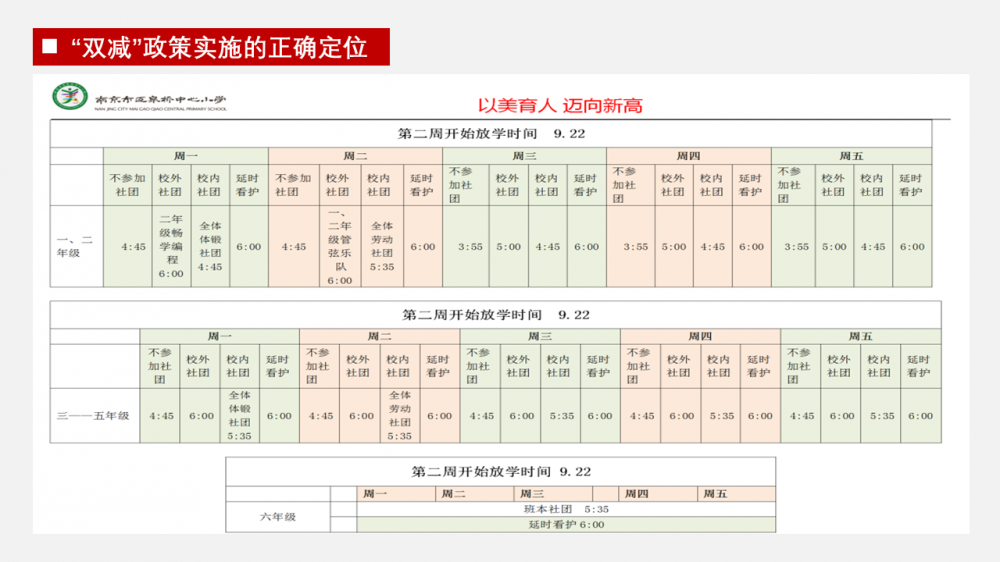Click the 一、二年级 row label
Screen dimensions: 1000x562
click(76, 246)
